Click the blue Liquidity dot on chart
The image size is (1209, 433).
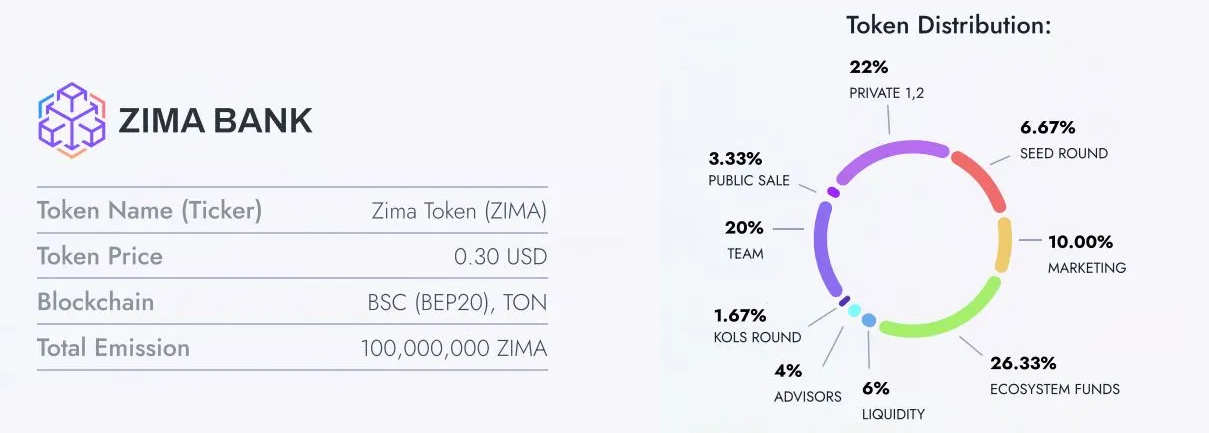pyautogui.click(x=869, y=320)
